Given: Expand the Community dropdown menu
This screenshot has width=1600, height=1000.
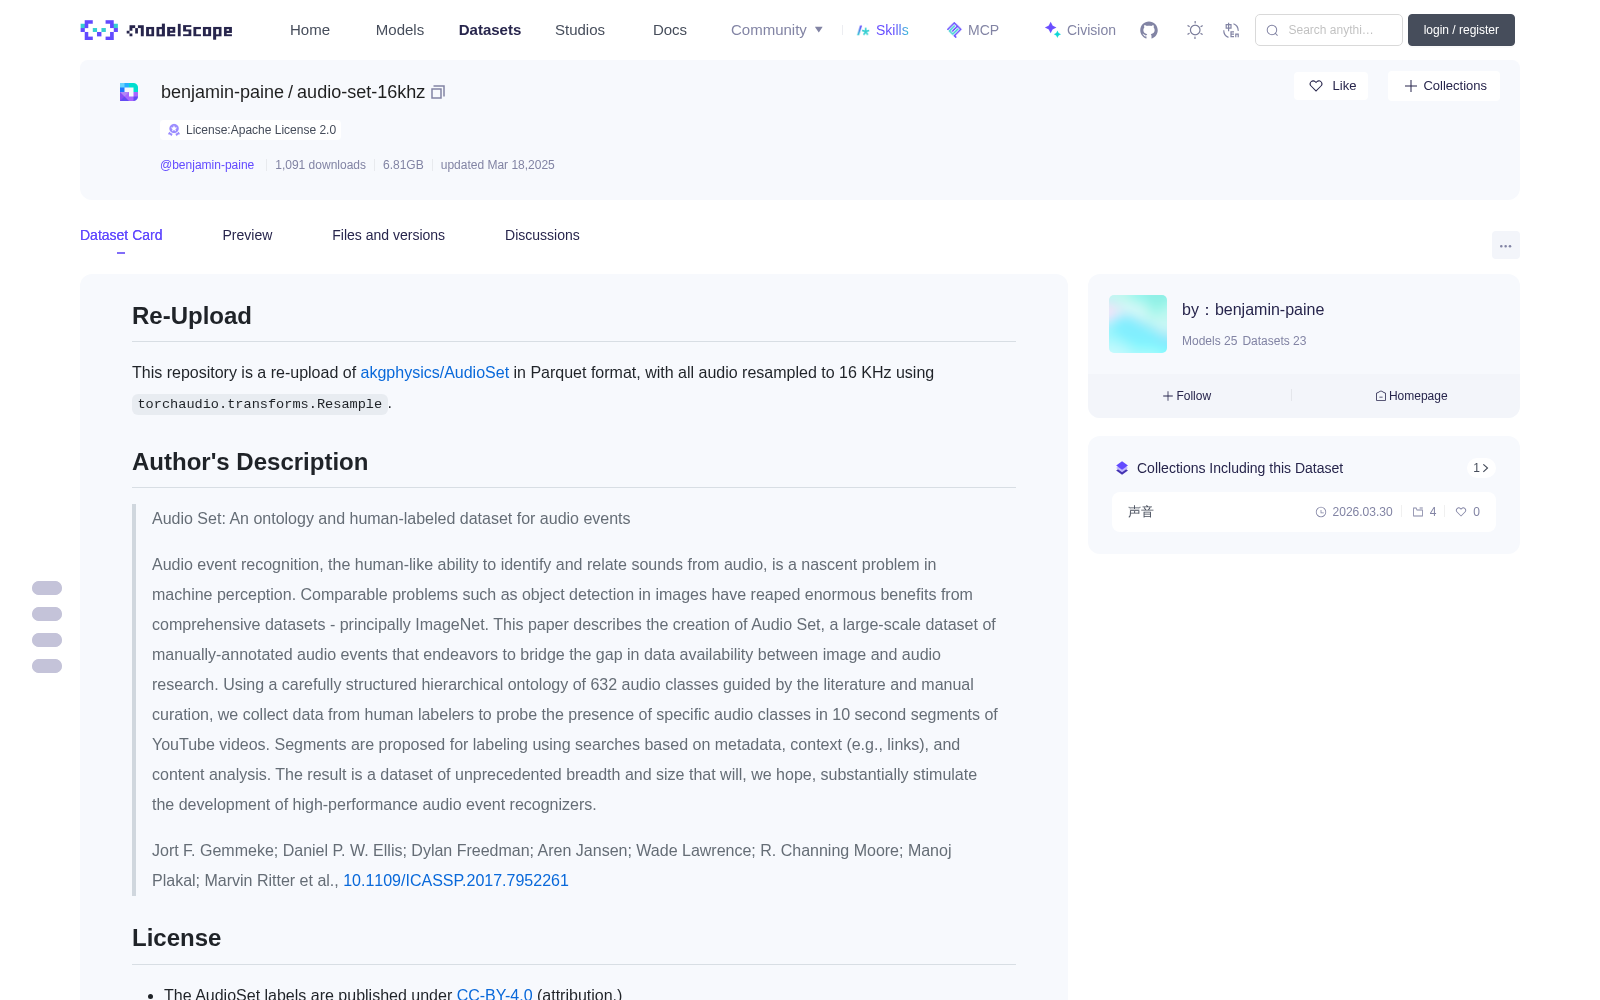Looking at the screenshot, I should pos(777,30).
